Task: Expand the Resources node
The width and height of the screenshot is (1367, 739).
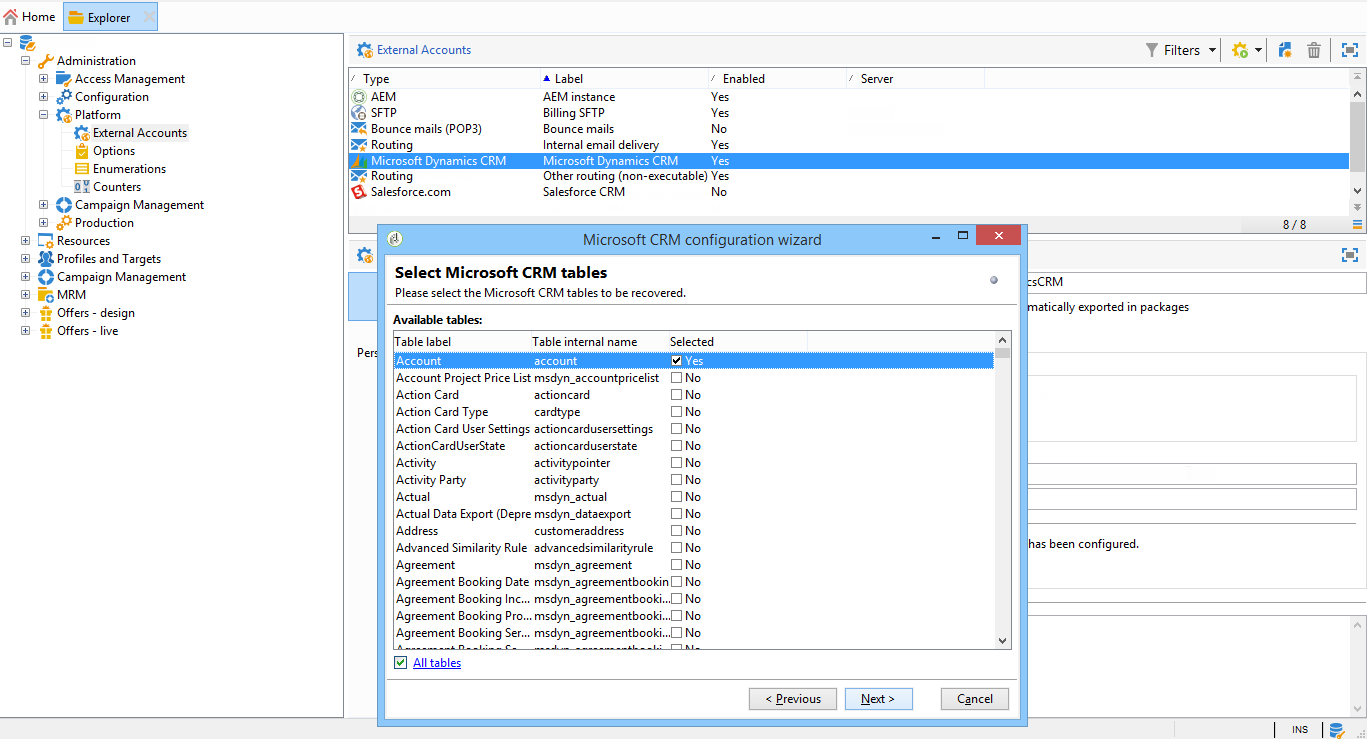Action: tap(26, 241)
